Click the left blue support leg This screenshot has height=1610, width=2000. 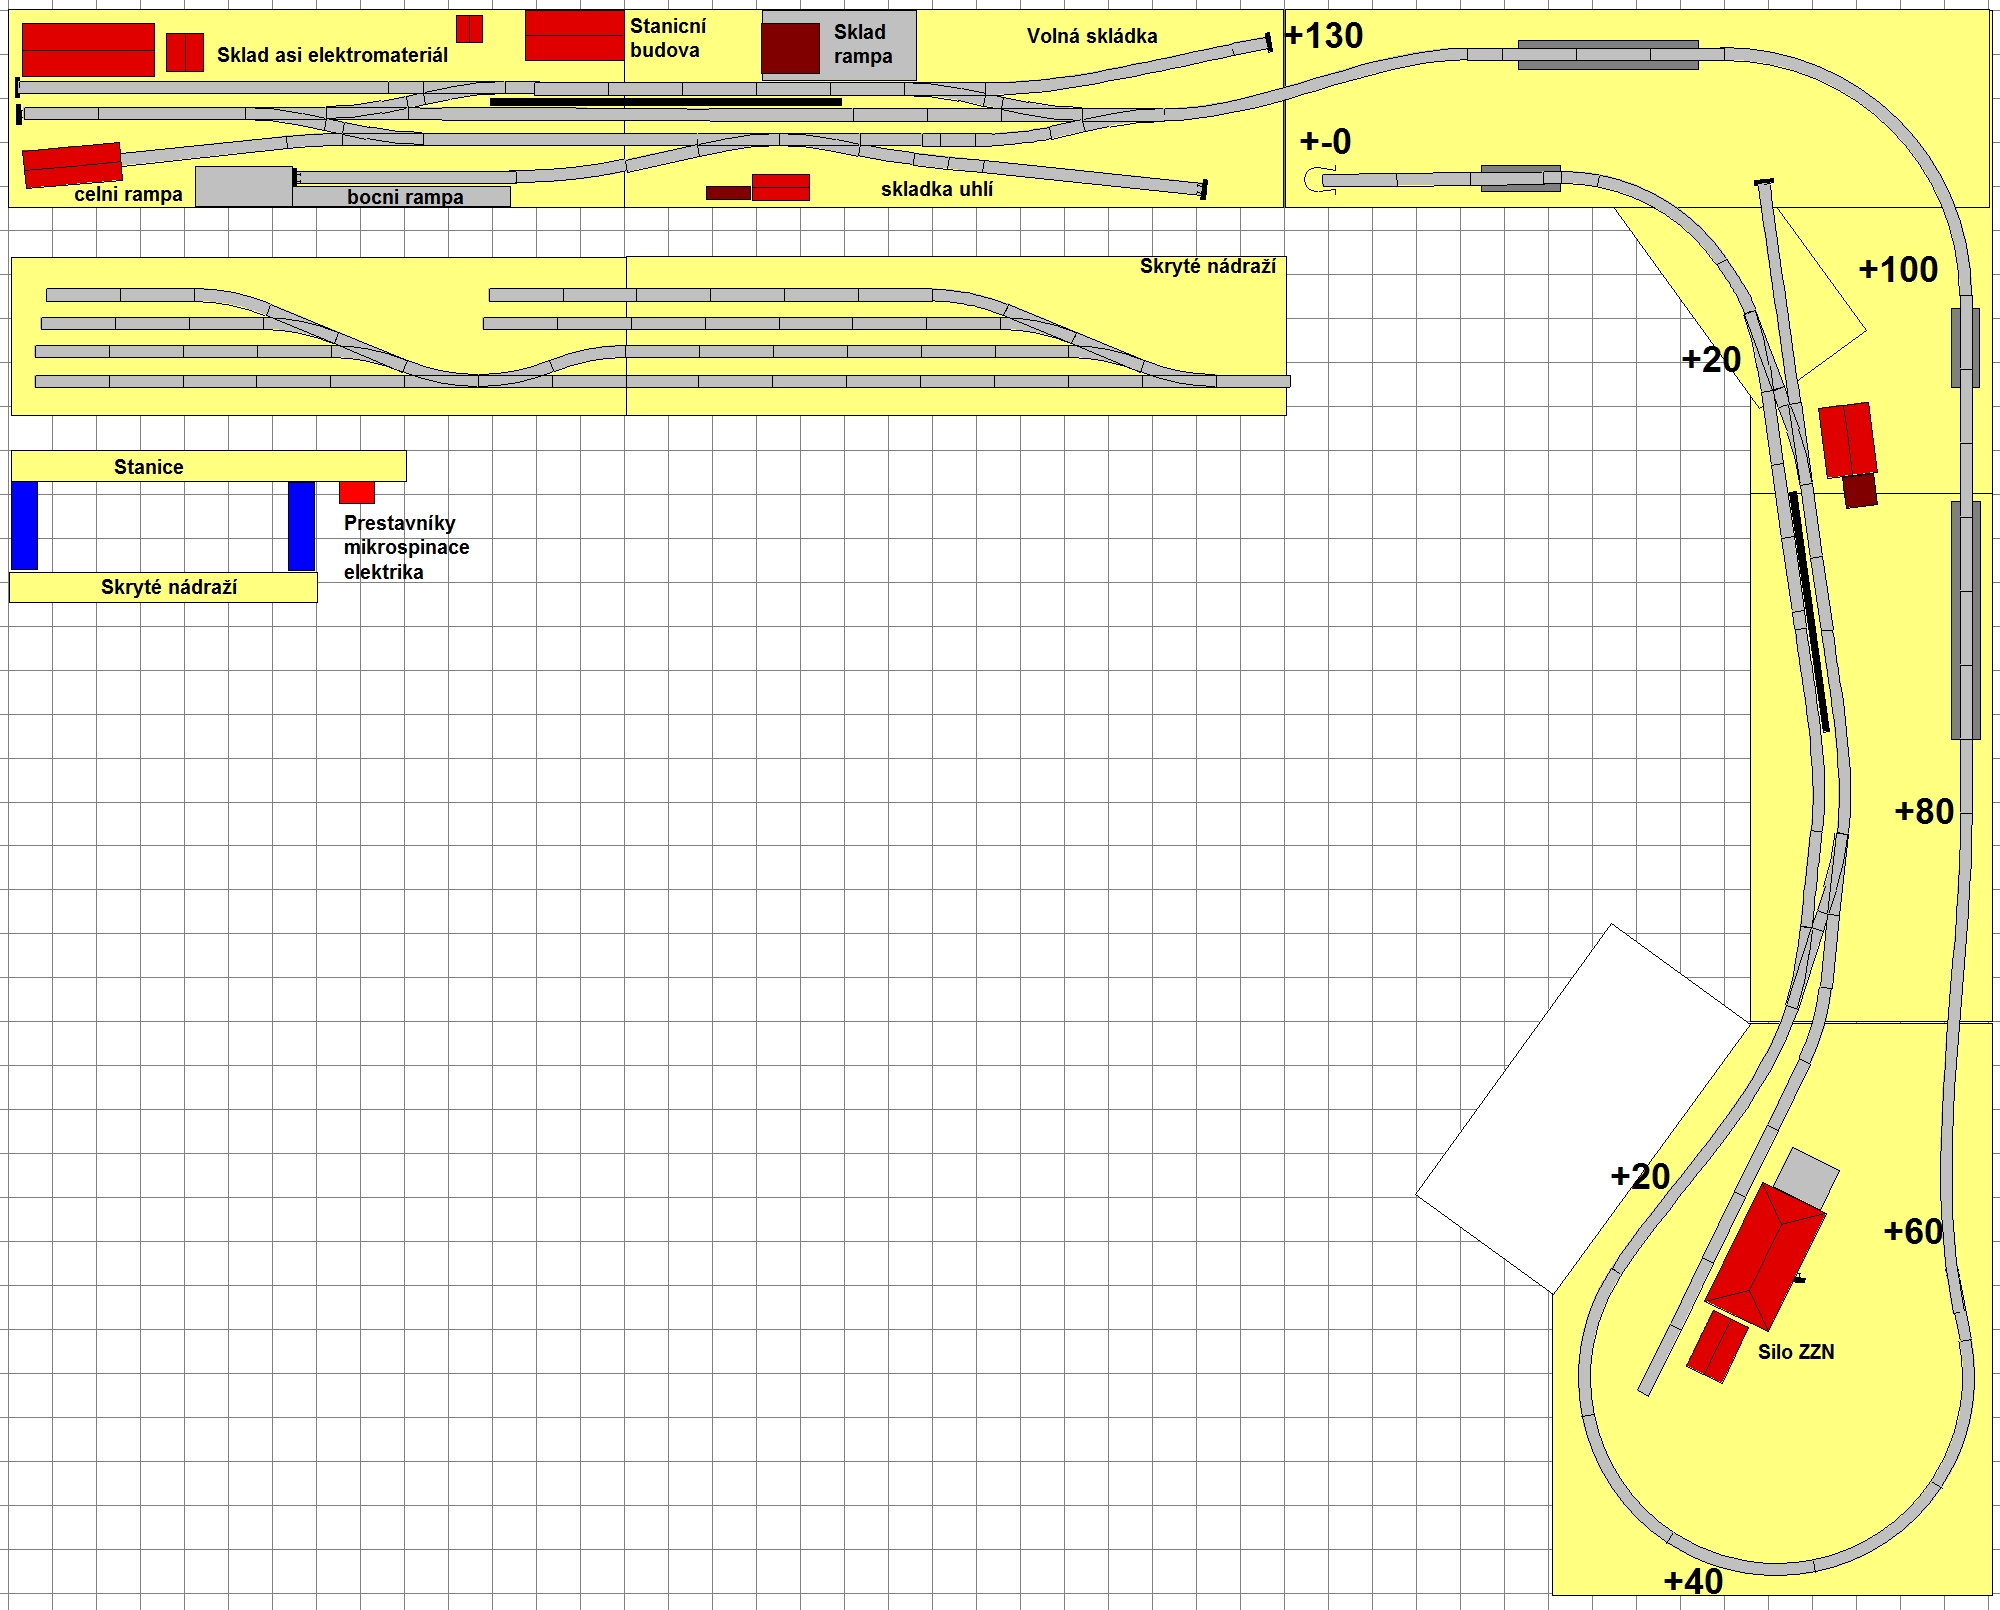(25, 525)
